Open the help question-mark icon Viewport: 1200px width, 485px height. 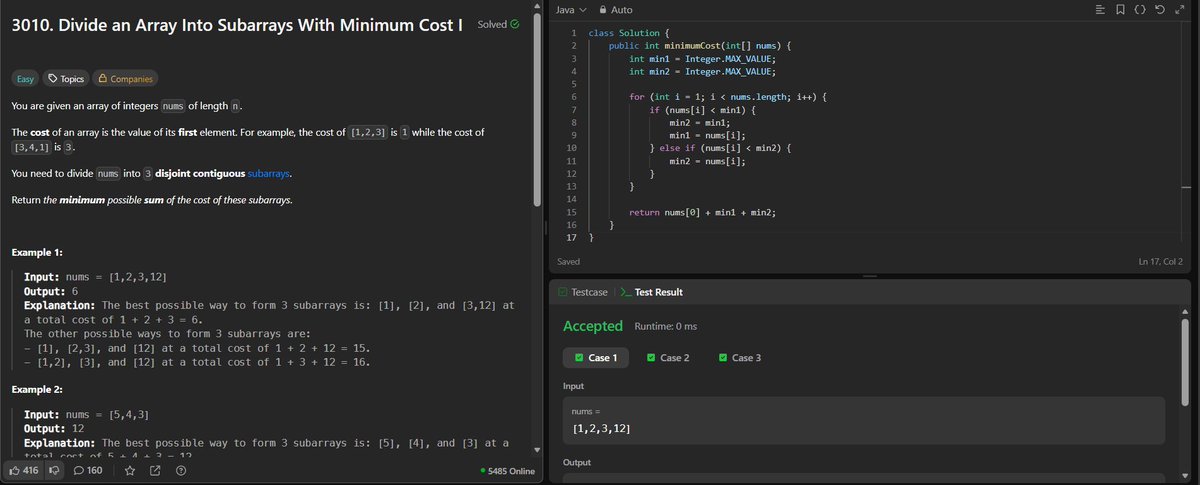181,470
